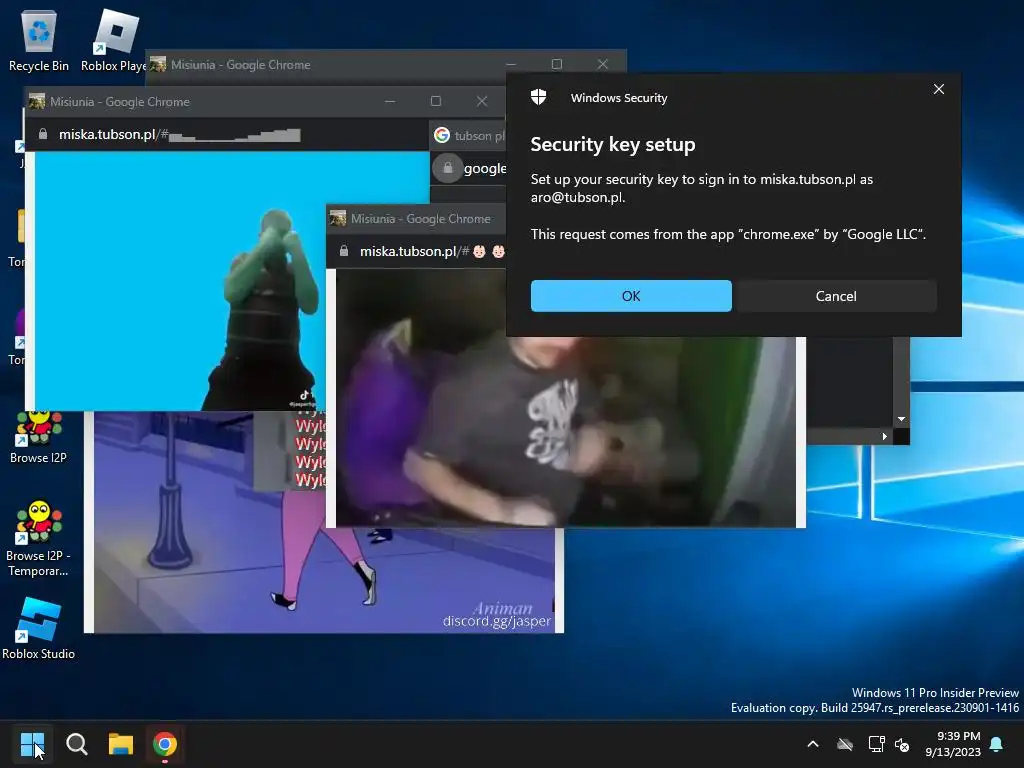Select the Google 'tubson pl' suggestion

(468, 135)
